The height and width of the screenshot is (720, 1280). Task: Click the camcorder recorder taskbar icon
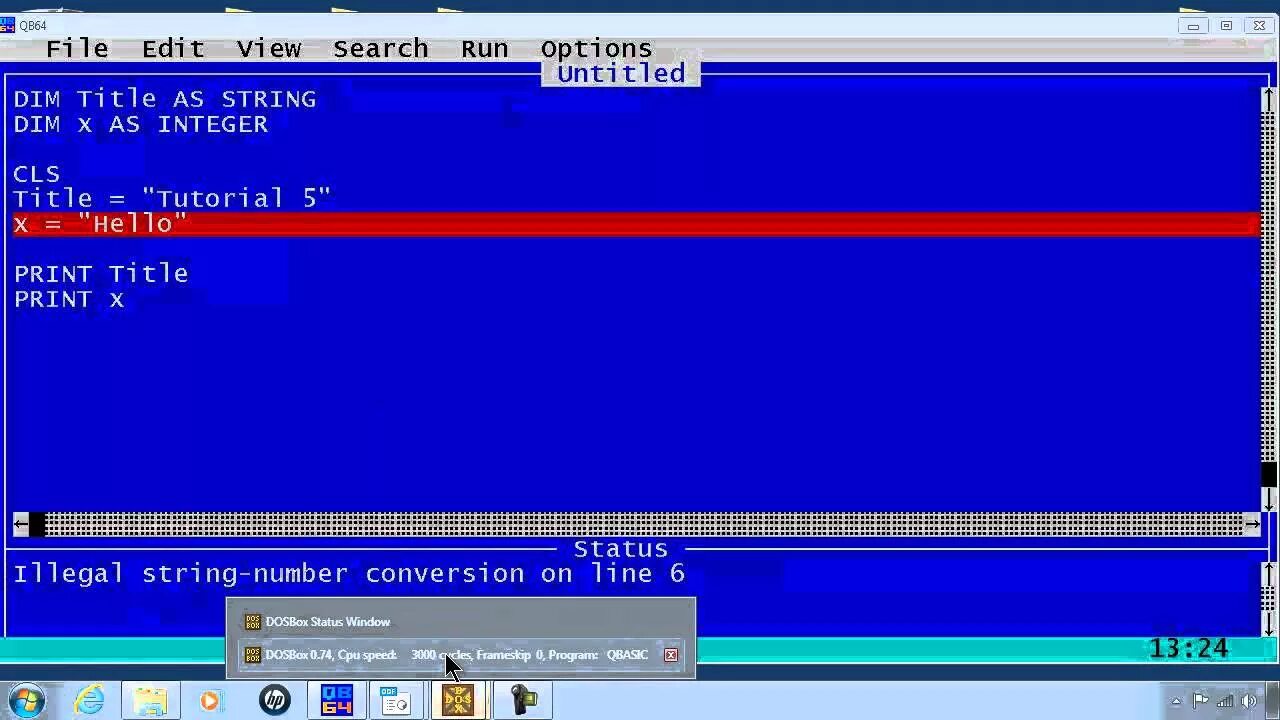(x=521, y=700)
